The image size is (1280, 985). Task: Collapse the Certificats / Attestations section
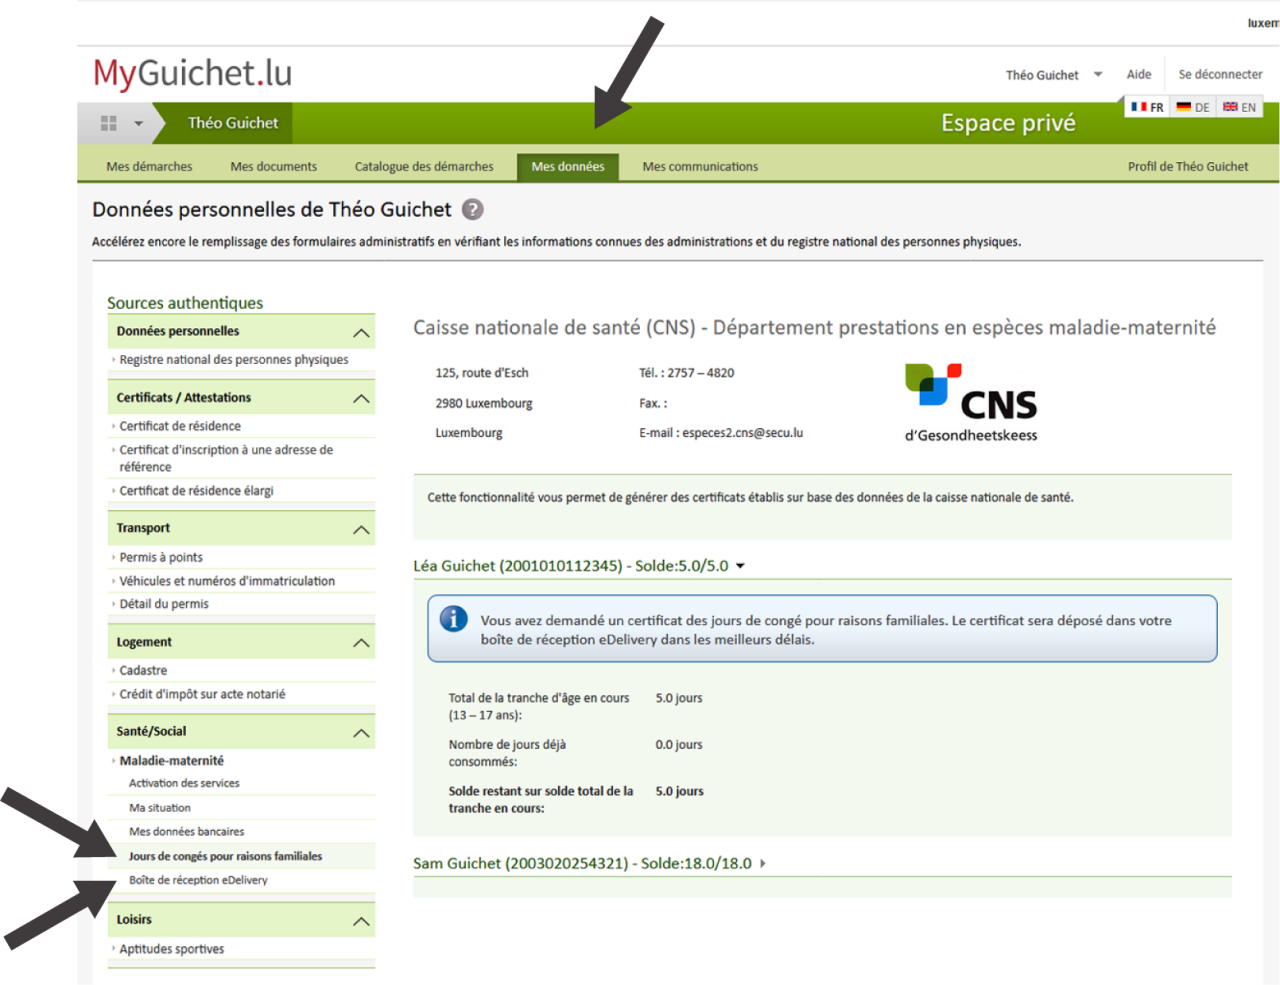click(361, 398)
